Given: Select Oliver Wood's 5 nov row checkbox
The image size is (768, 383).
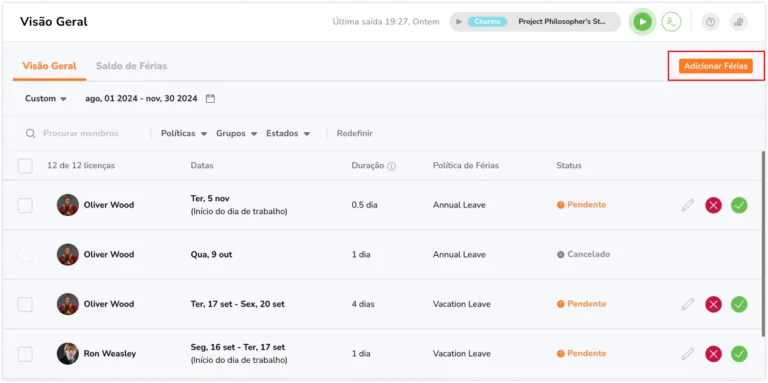Looking at the screenshot, I should pyautogui.click(x=25, y=205).
